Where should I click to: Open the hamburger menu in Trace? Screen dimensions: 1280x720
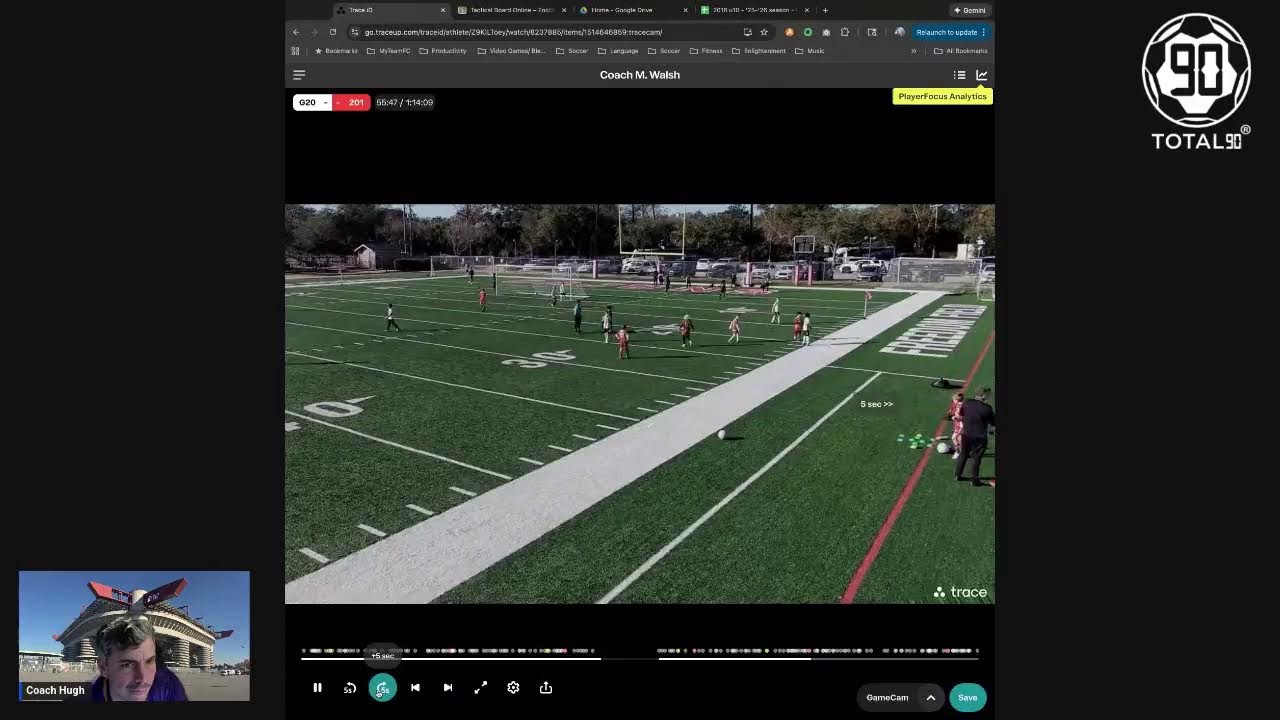[x=299, y=75]
